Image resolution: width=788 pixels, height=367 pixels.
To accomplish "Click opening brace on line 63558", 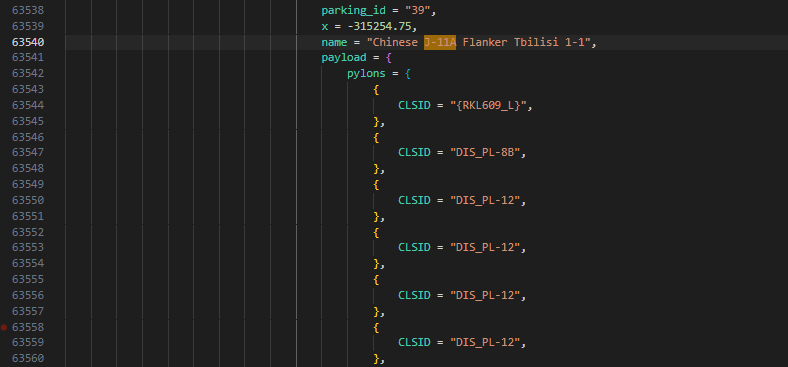I will coord(376,327).
